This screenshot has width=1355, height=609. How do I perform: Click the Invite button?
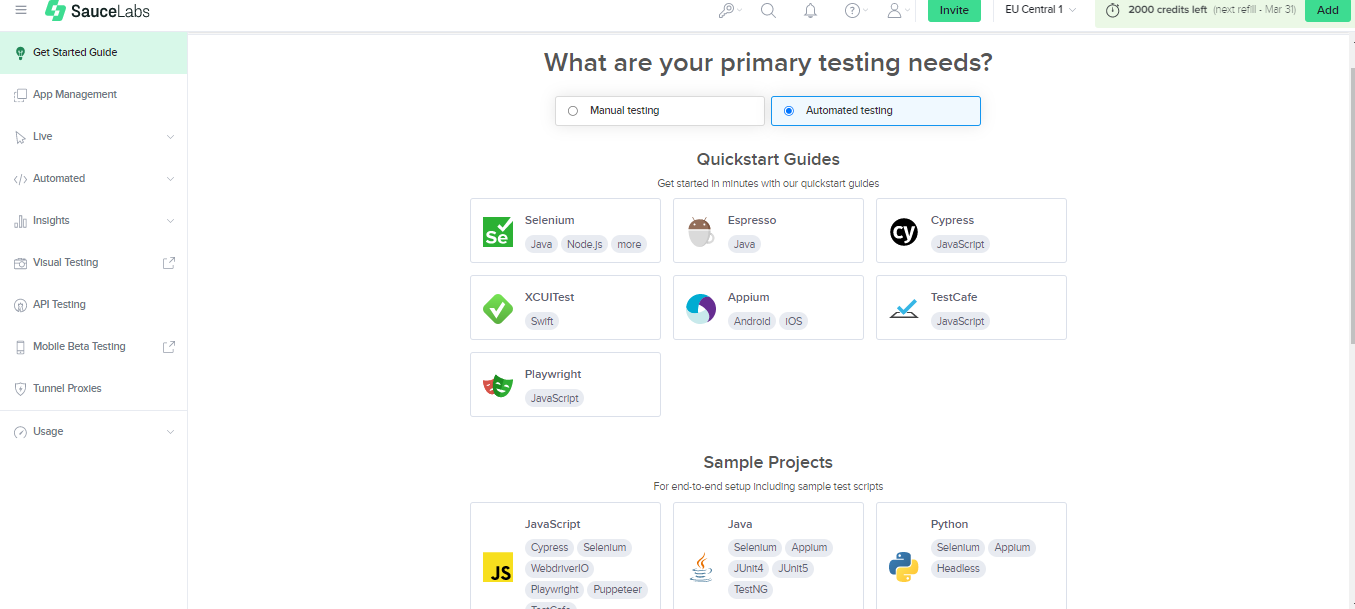click(x=953, y=11)
